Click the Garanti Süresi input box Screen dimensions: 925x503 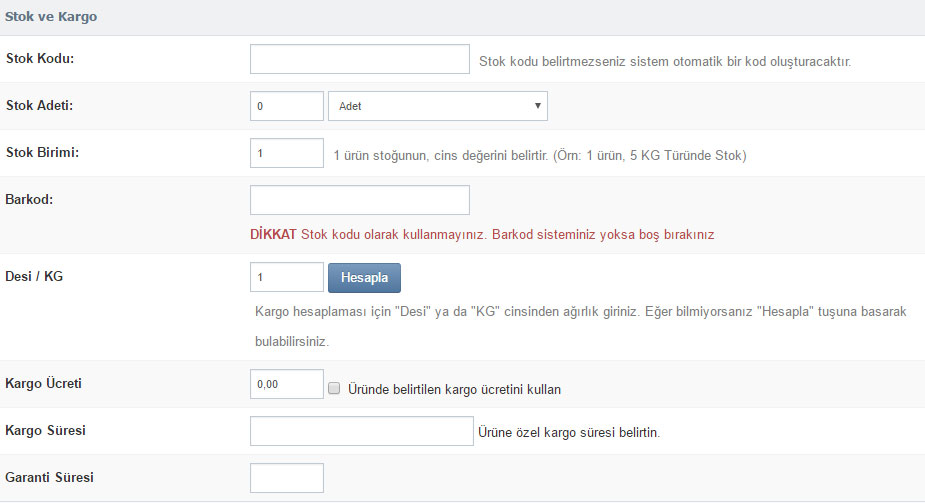click(287, 478)
